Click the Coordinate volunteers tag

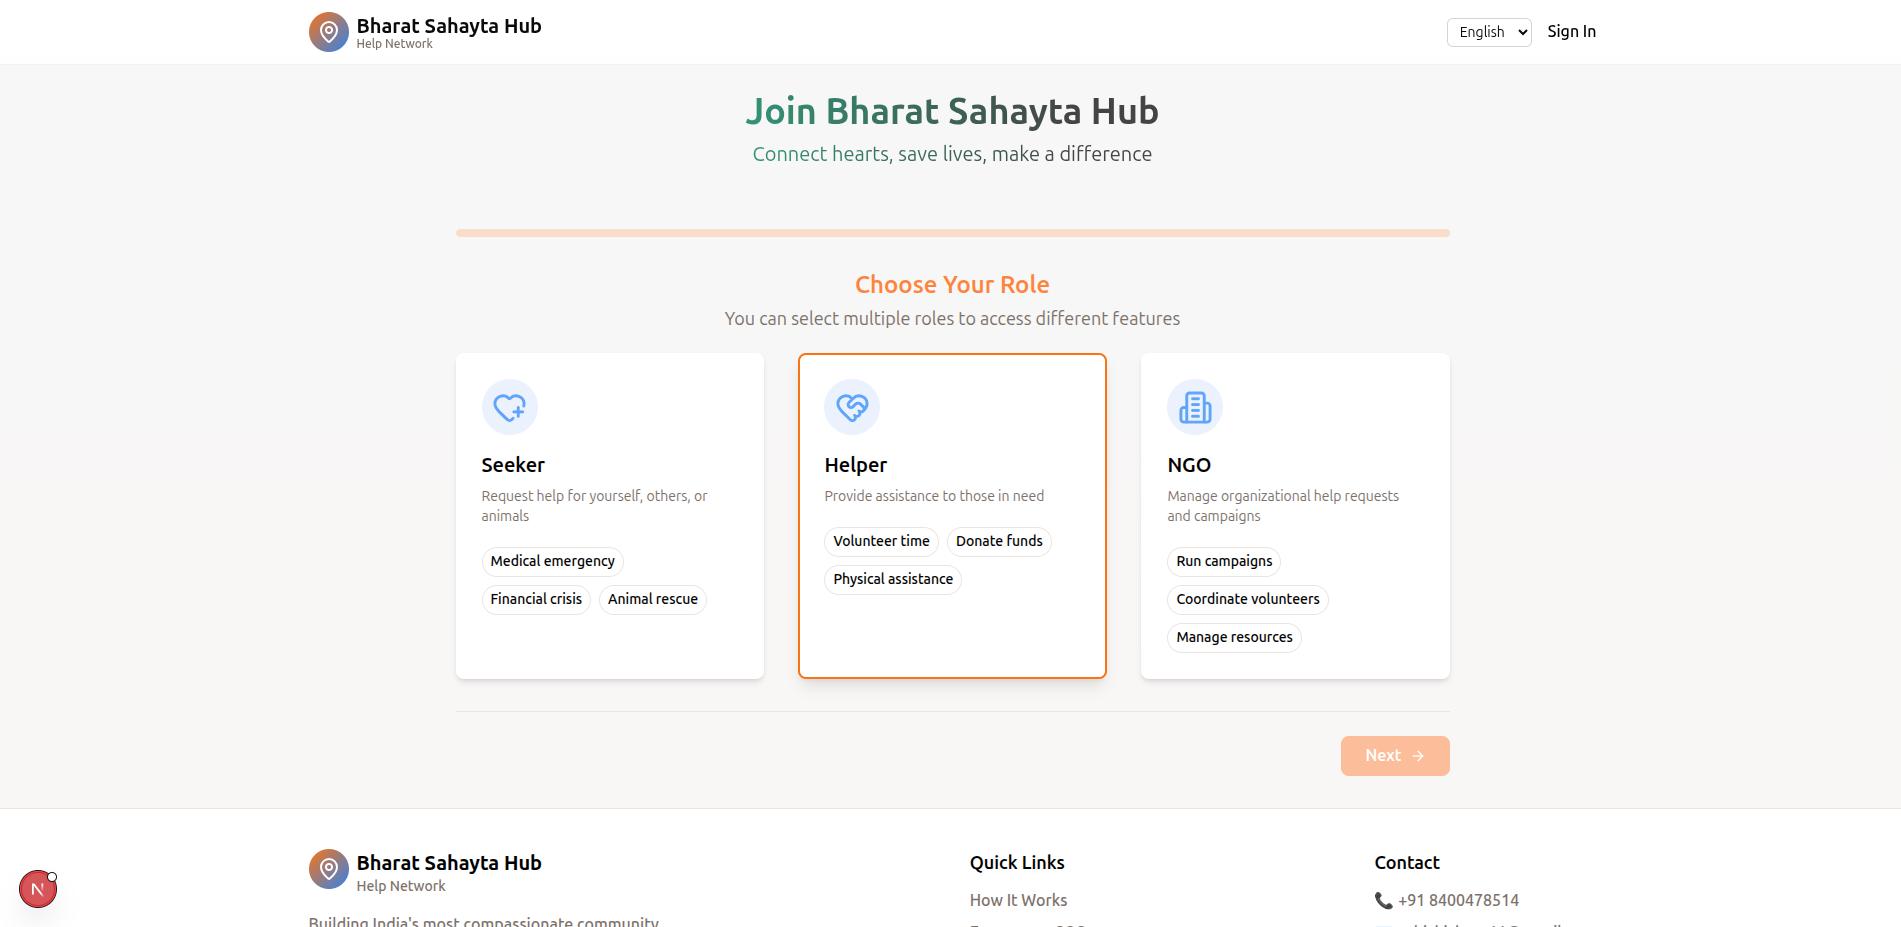[x=1247, y=599]
